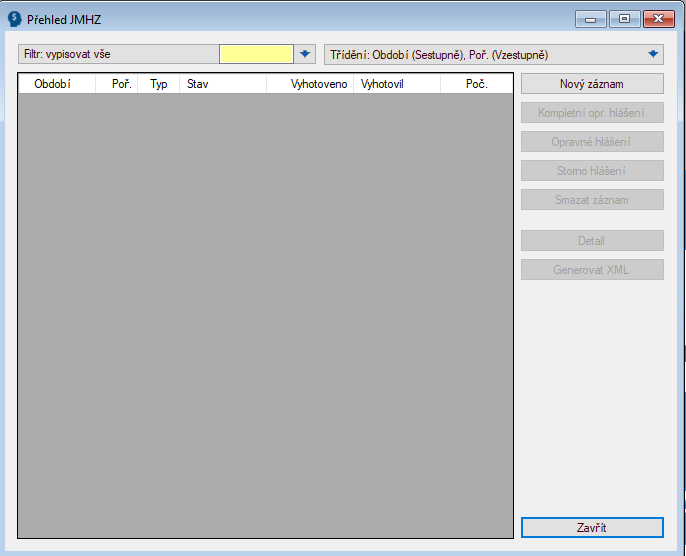
Task: Click the Generovat XML button
Action: (592, 270)
